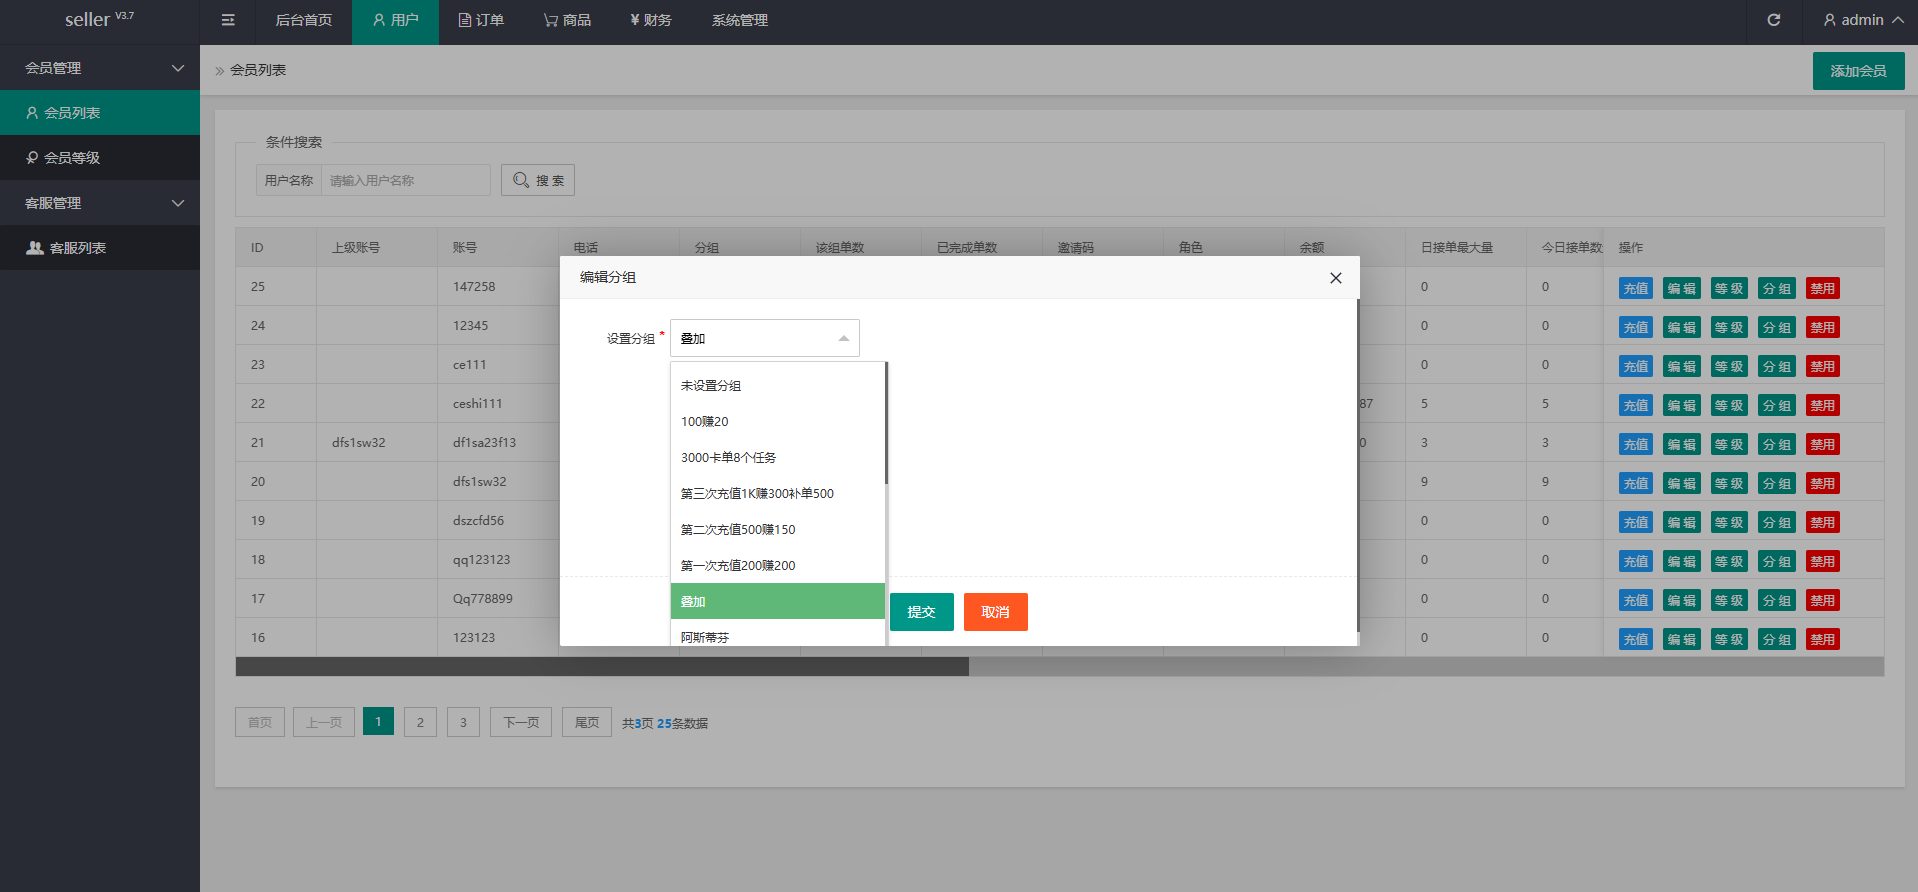Click the dfs1sw32 上级账号 cell

[x=376, y=442]
